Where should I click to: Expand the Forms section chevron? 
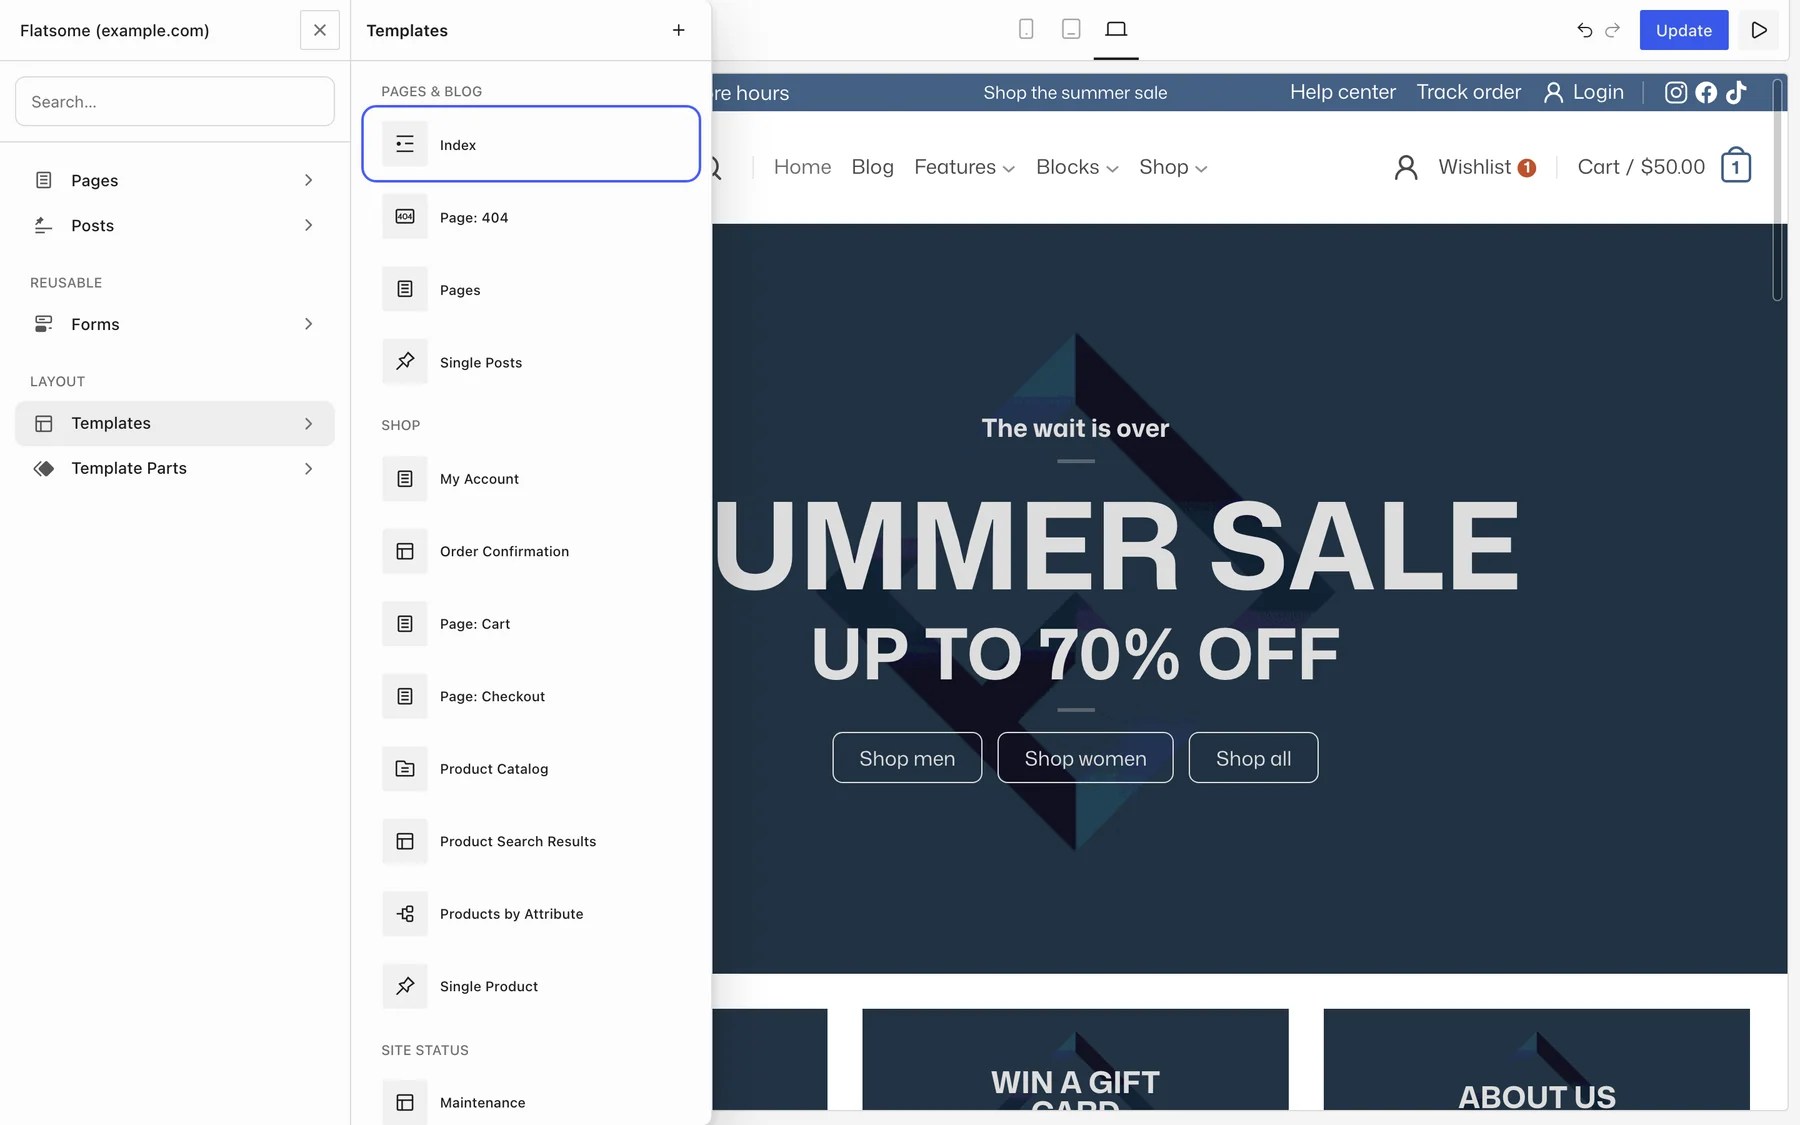(x=308, y=324)
